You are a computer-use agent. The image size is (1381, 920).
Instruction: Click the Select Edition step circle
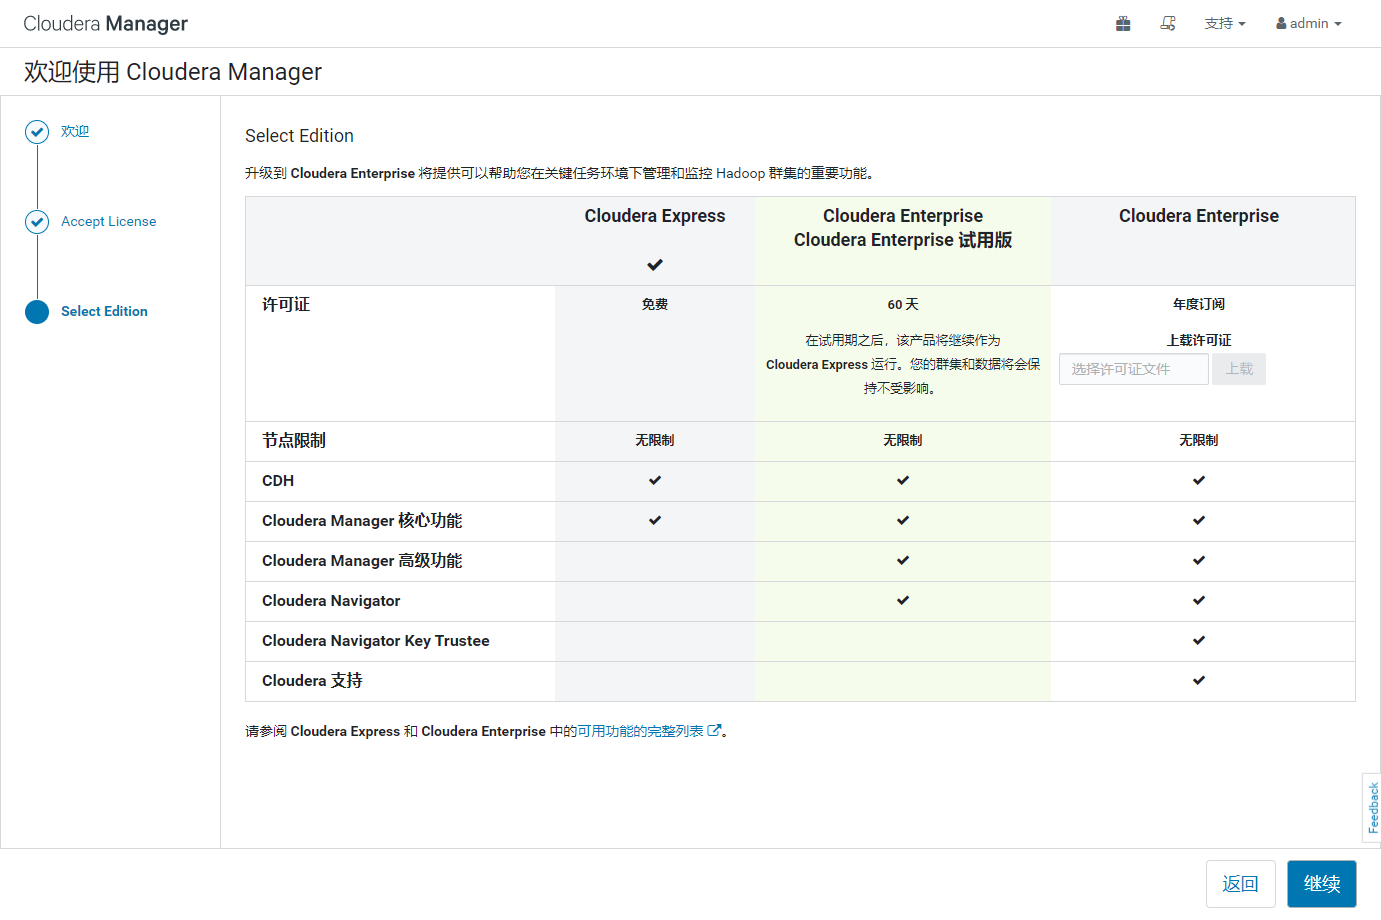(37, 312)
